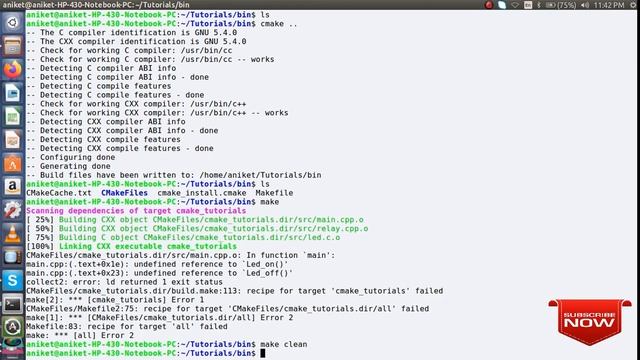Open the Skype indicator in top panel
This screenshot has height=360, width=640.
[502, 5]
